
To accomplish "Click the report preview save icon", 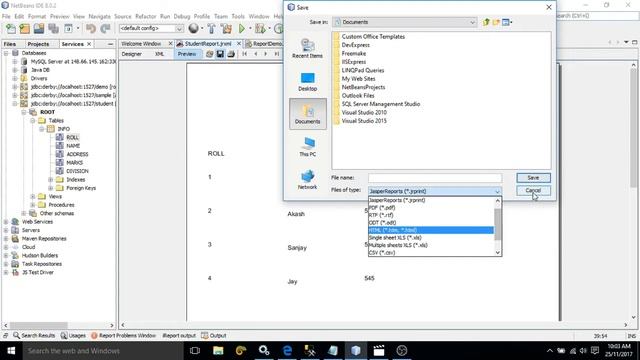I will click(x=220, y=54).
